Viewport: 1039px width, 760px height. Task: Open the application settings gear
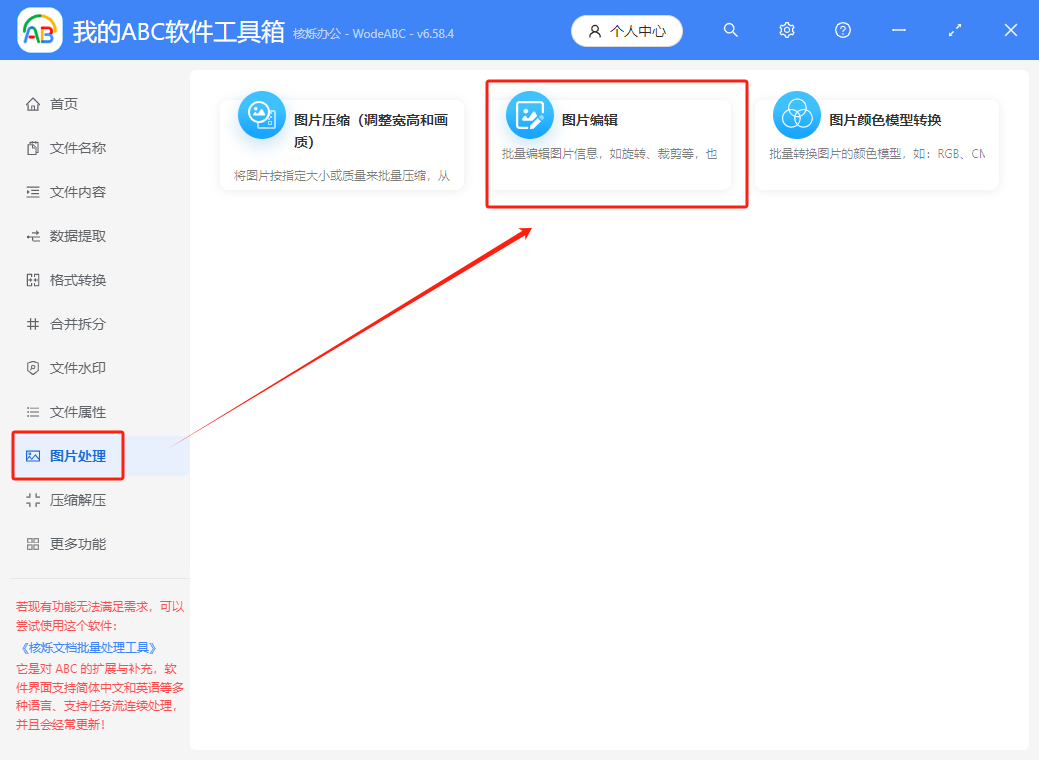pos(787,30)
